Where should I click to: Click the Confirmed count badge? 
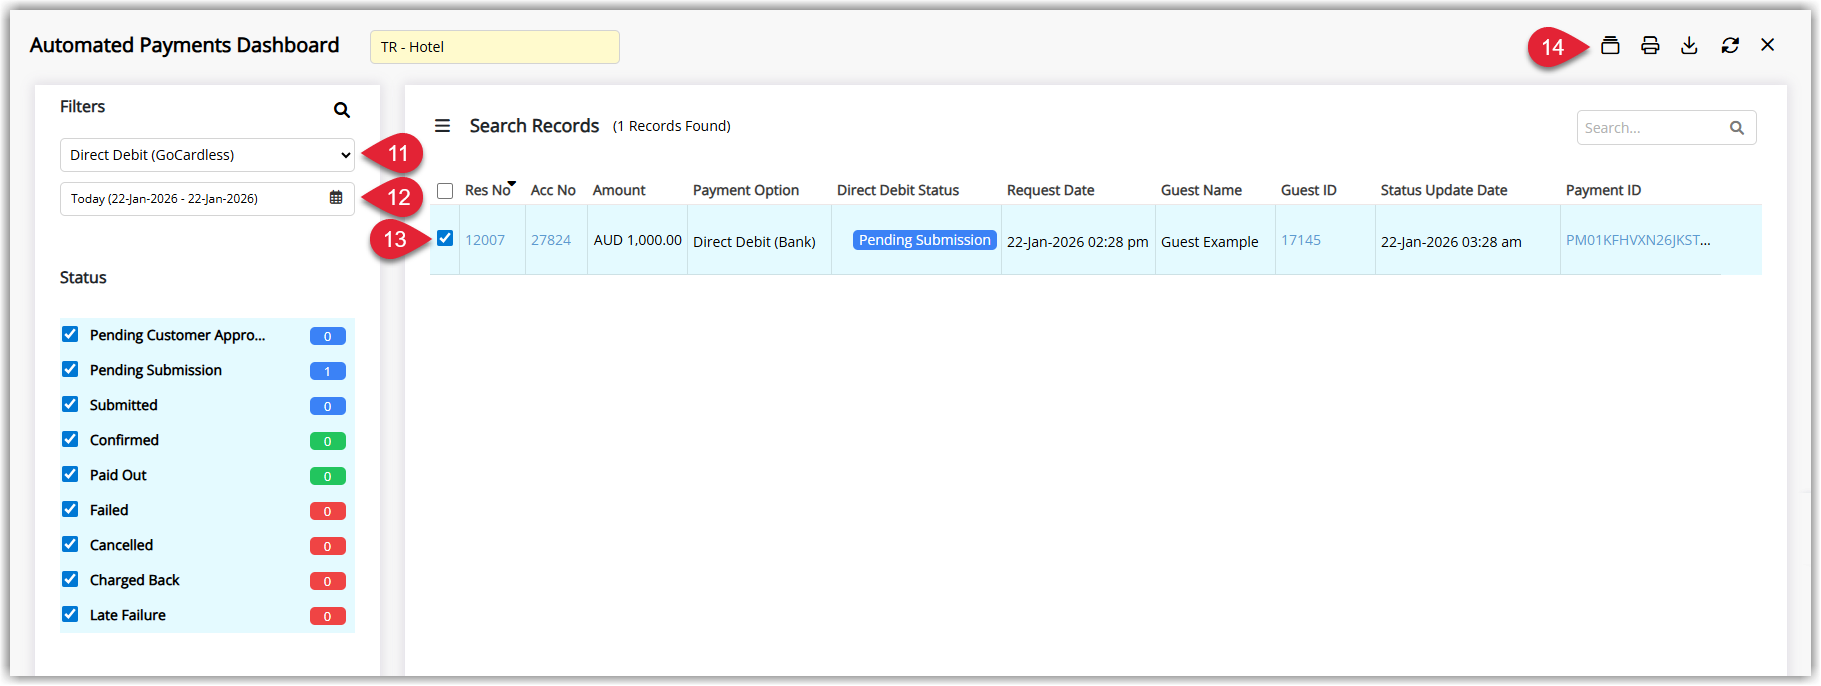pos(328,441)
